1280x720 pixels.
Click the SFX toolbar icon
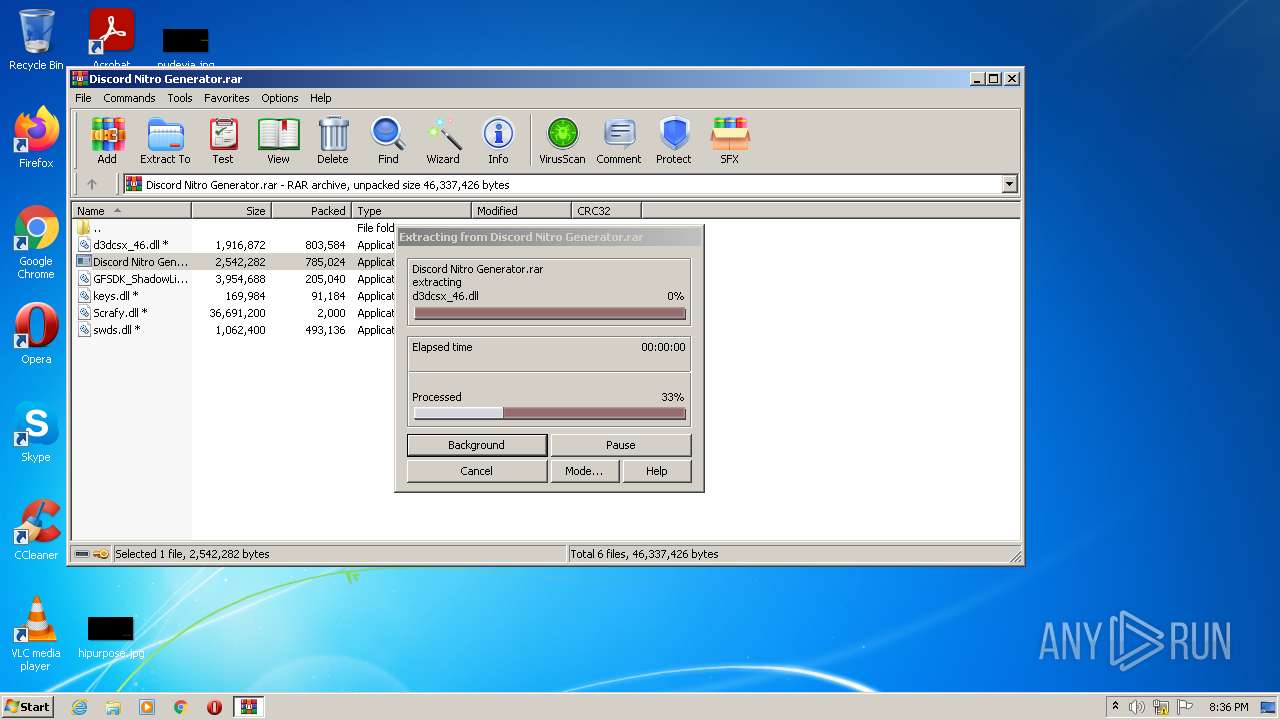click(730, 140)
